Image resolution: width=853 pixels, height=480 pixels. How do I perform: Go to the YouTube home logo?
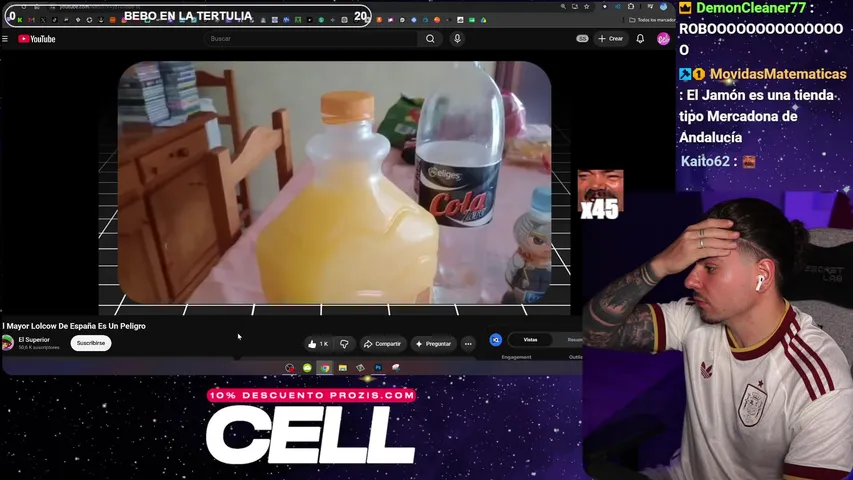point(37,39)
